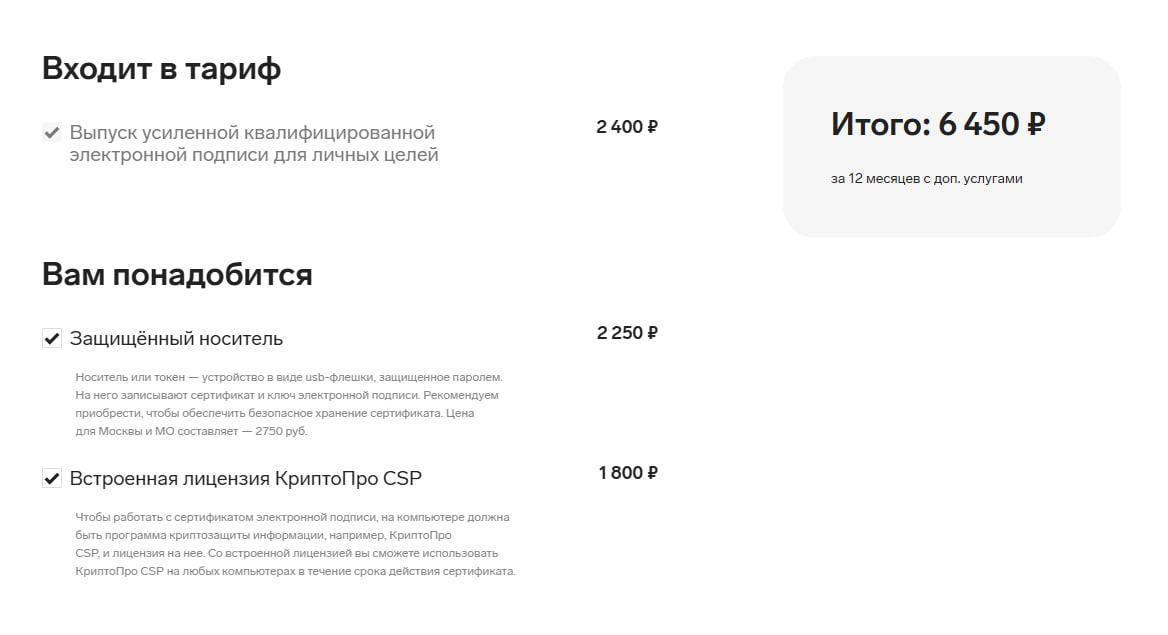Screen dimensions: 1168x635
Task: Click the token description text under Защищённый носитель
Action: pos(290,404)
